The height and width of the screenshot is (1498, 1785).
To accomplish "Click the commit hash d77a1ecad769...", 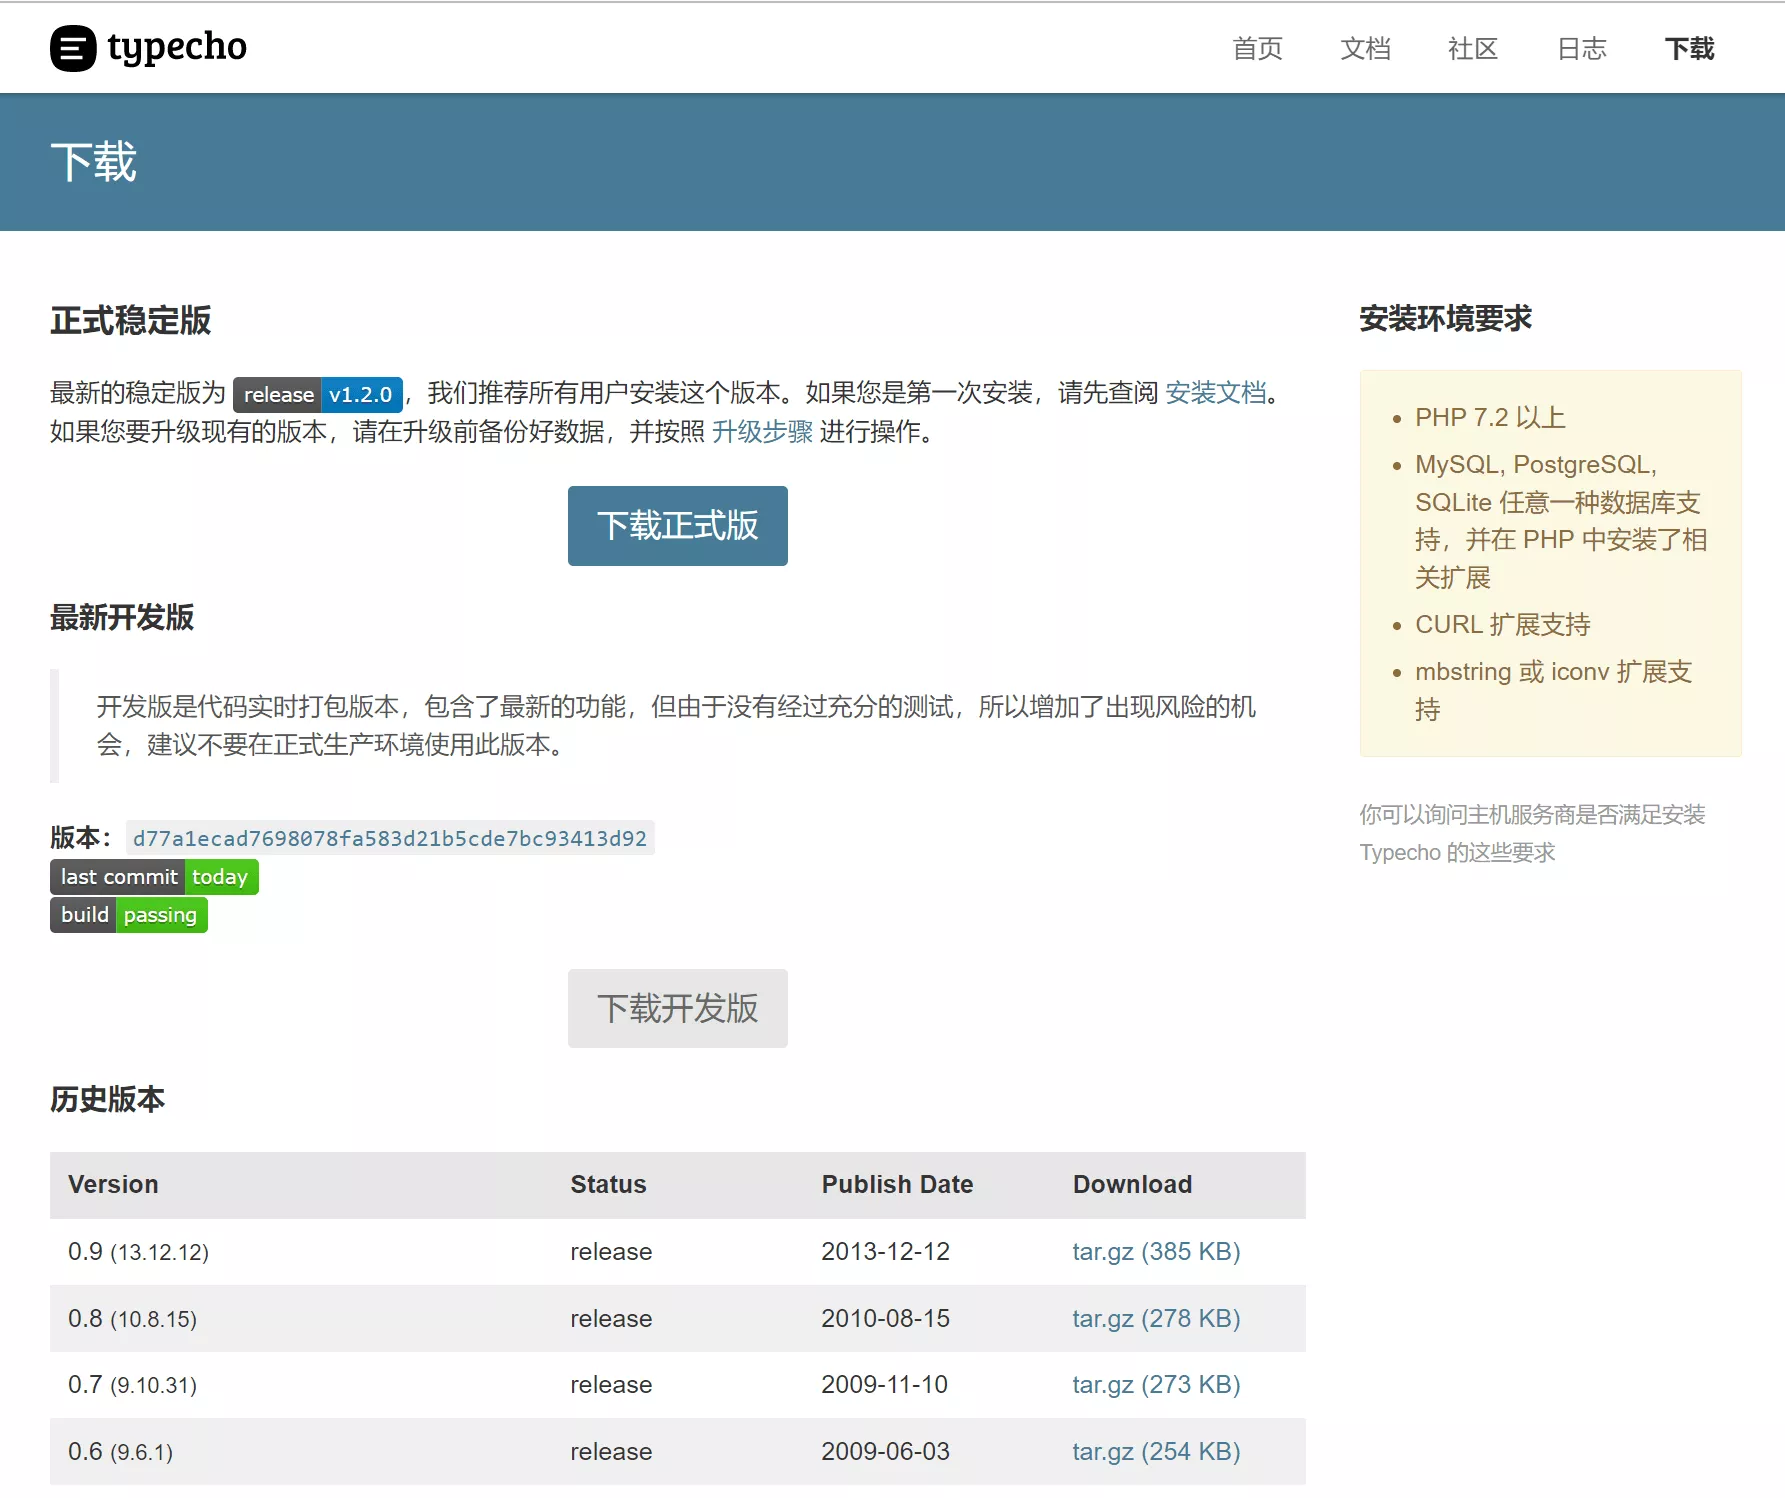I will tap(390, 838).
